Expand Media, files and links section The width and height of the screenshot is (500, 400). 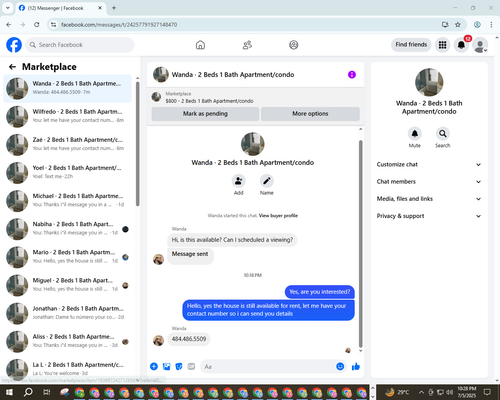(x=429, y=199)
